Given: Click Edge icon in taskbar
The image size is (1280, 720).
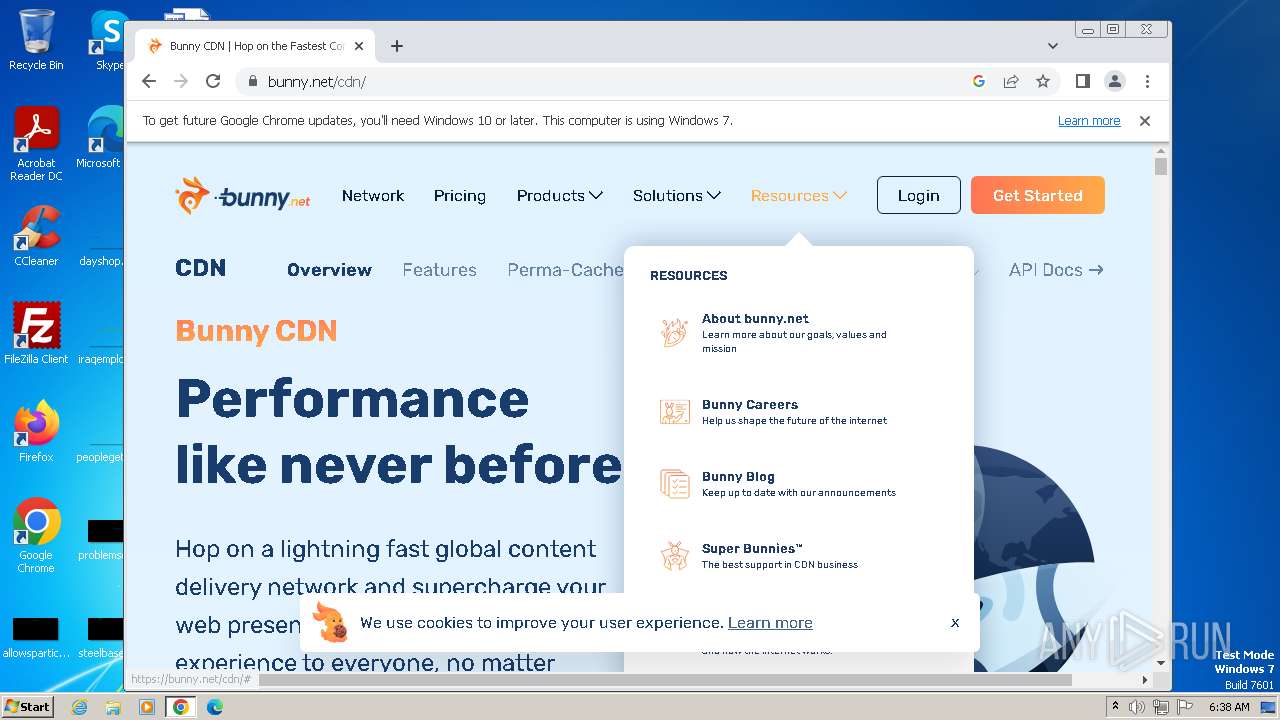Looking at the screenshot, I should pyautogui.click(x=214, y=707).
